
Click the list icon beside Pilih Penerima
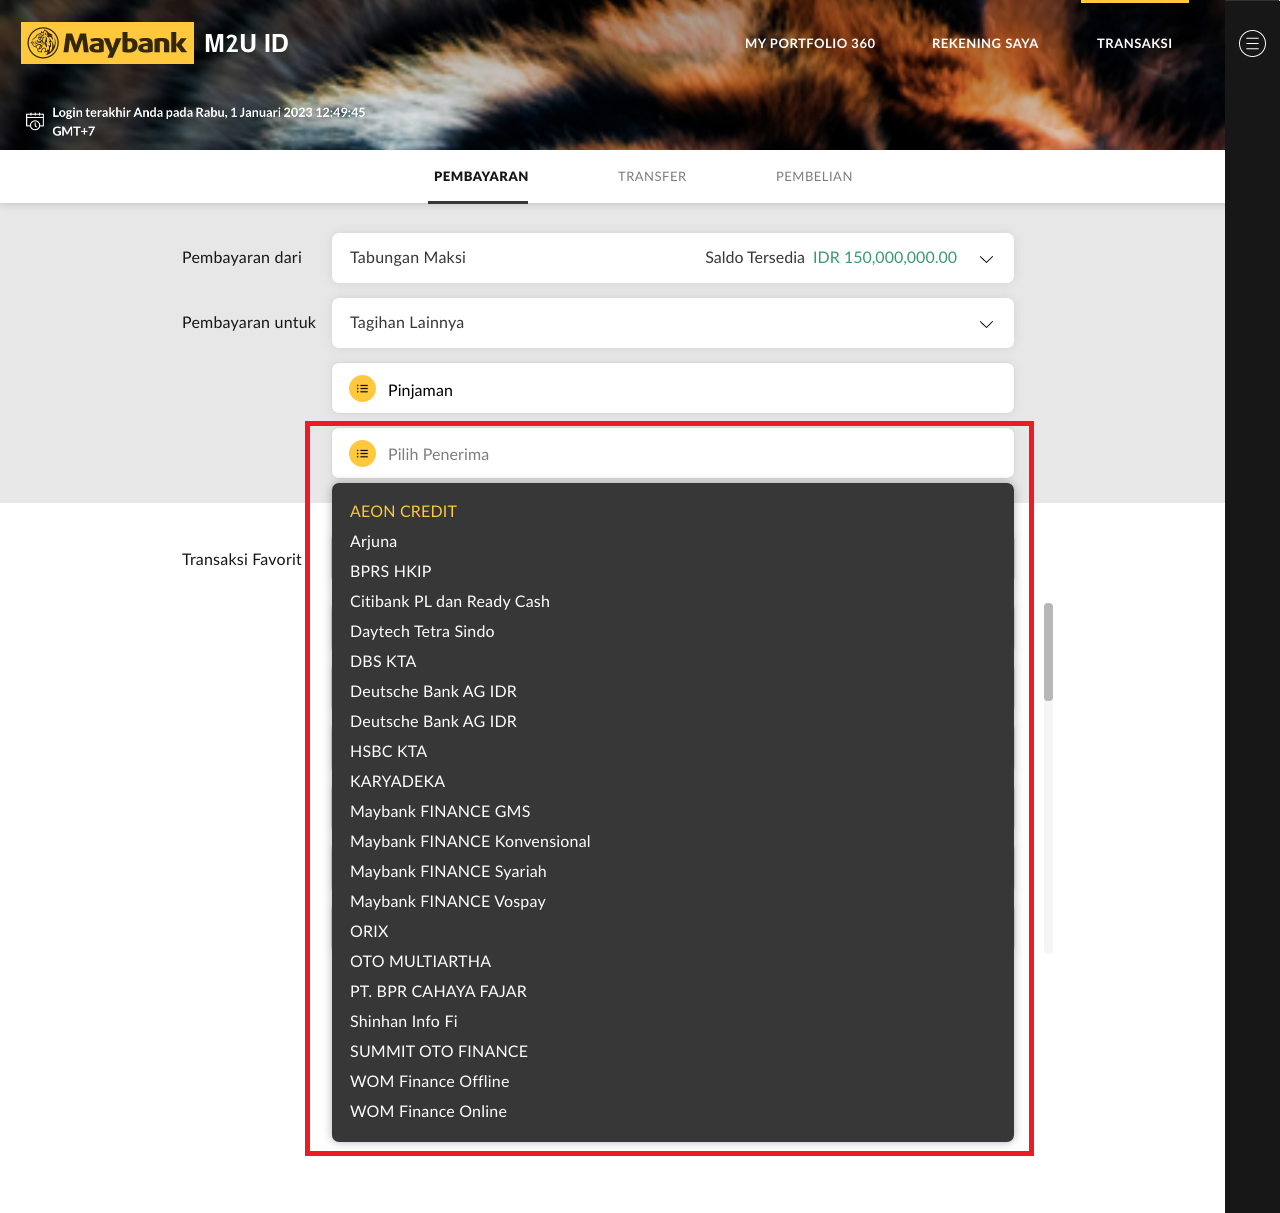362,454
